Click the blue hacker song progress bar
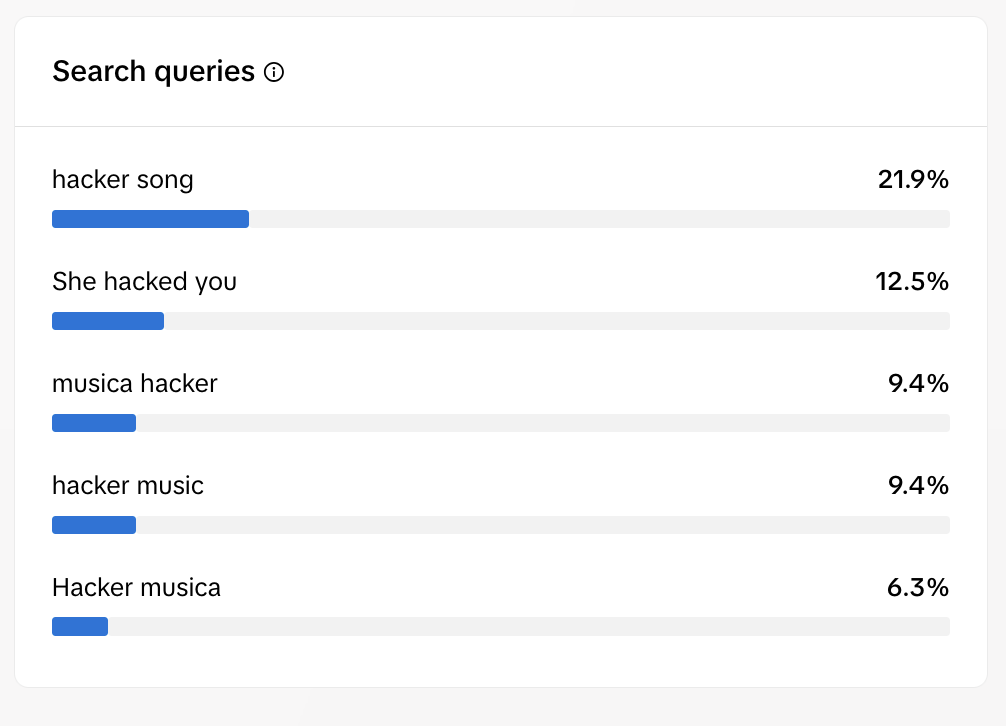The width and height of the screenshot is (1006, 726). [150, 219]
